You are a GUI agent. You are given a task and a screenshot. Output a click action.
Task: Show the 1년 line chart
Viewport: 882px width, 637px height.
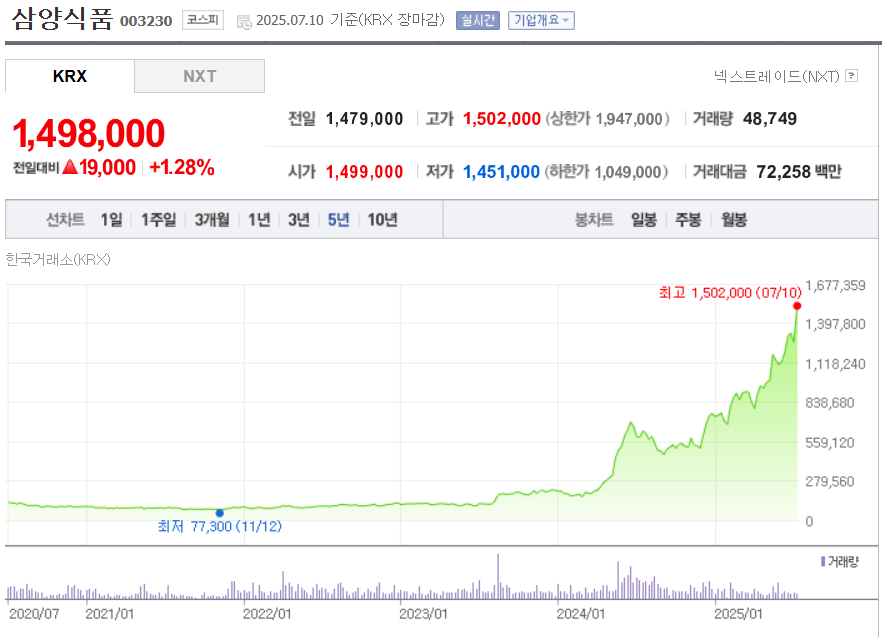point(259,220)
